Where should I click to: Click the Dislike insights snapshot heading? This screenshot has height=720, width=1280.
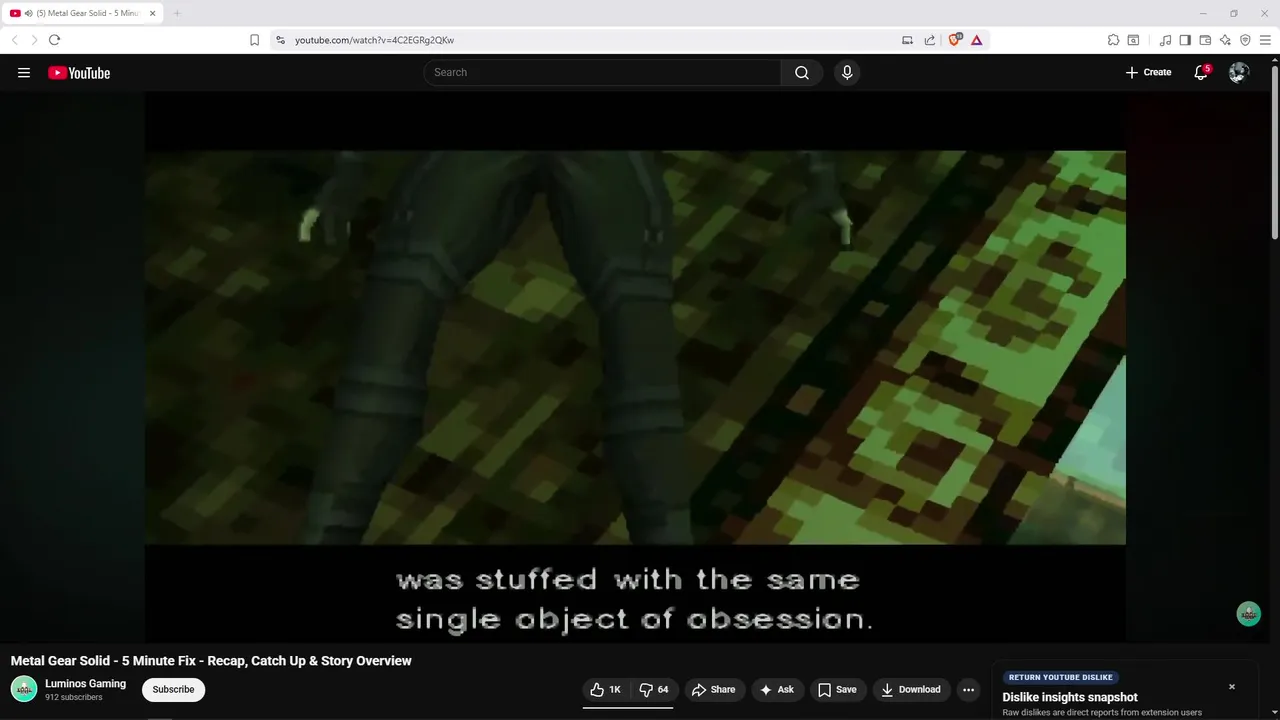1070,697
